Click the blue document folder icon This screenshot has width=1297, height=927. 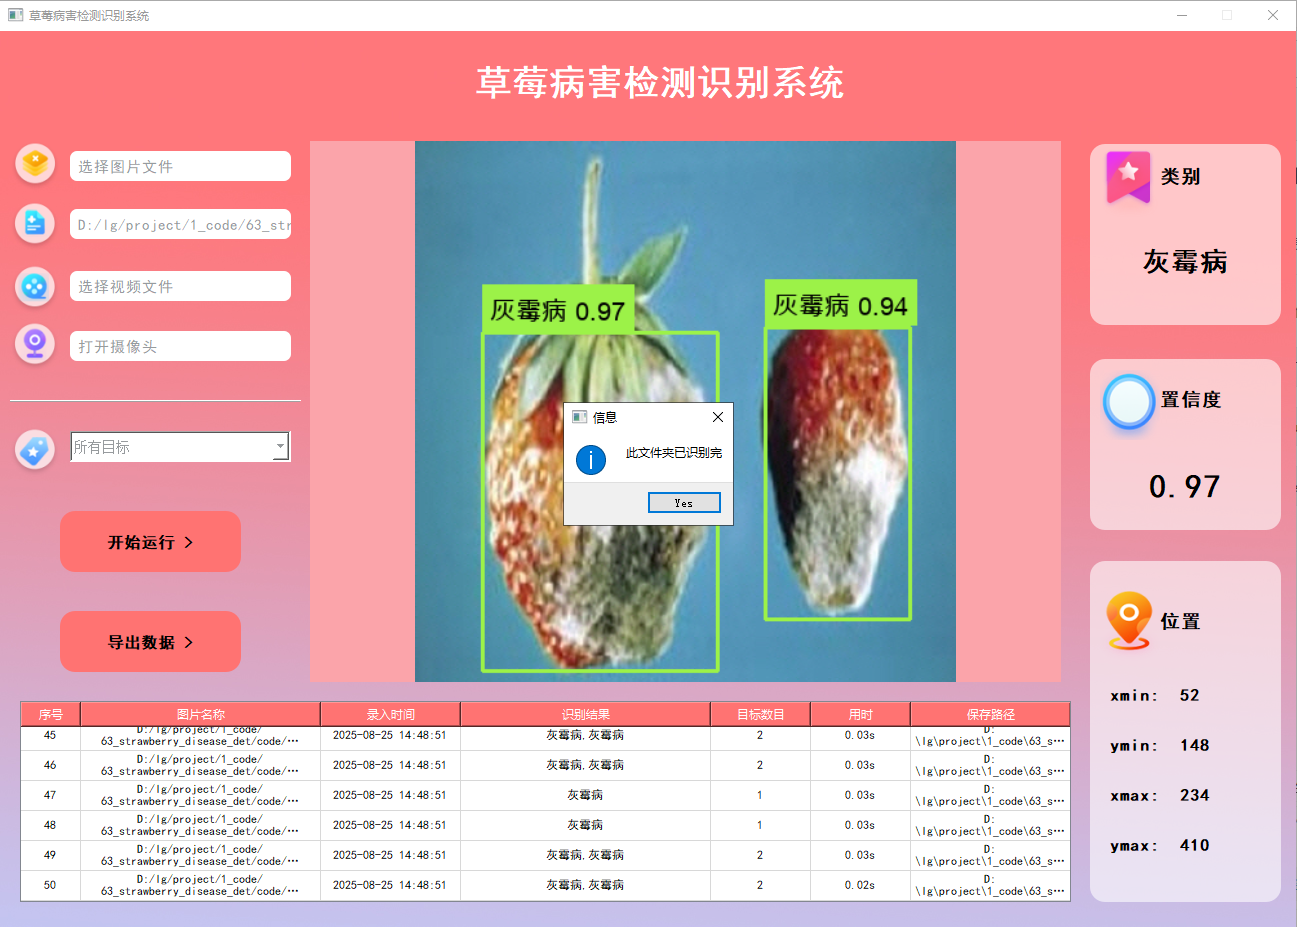(x=34, y=223)
